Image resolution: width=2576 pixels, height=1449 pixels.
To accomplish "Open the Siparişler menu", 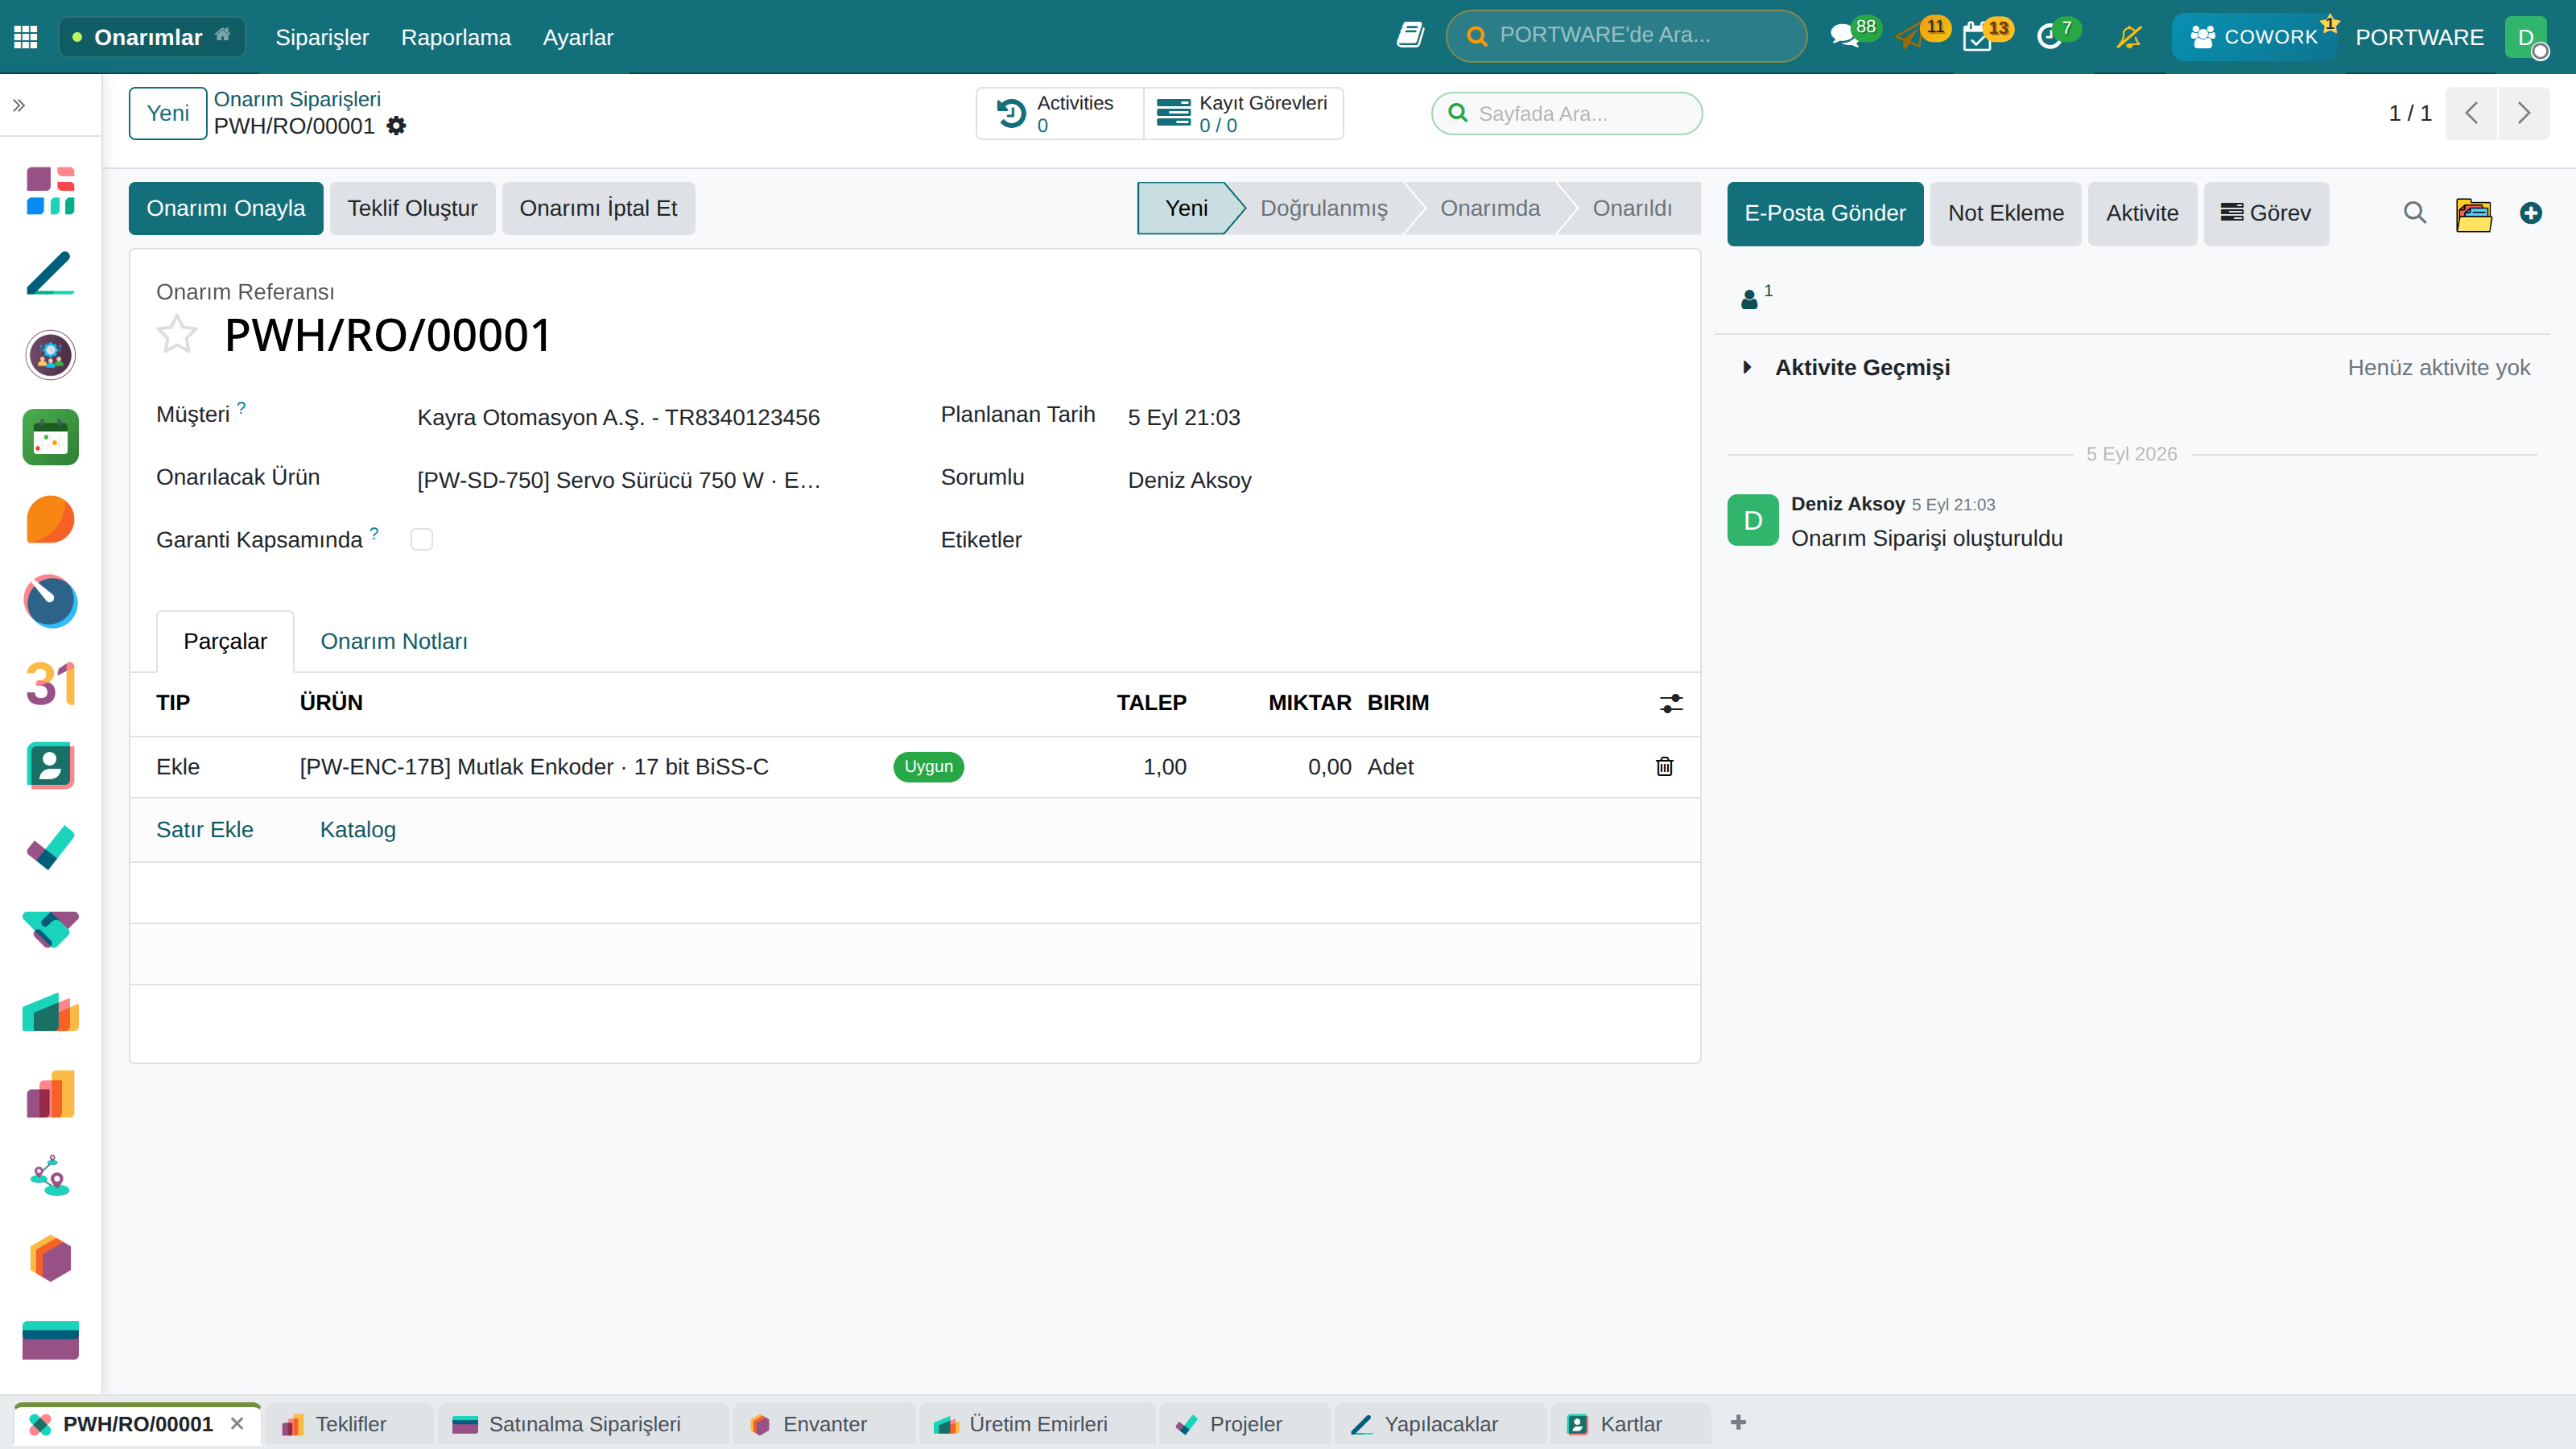I will [322, 37].
